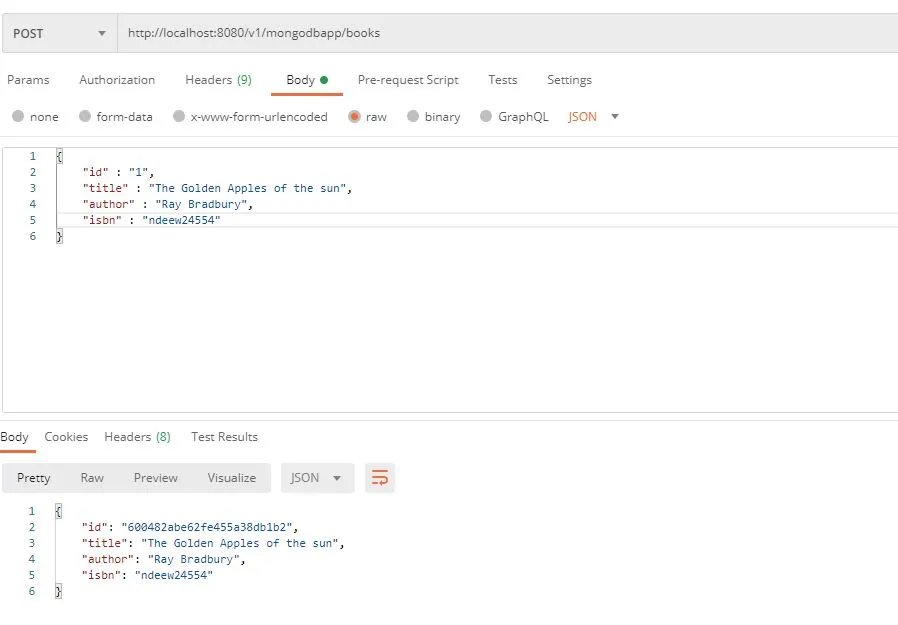898x625 pixels.
Task: Switch response view to Raw
Action: [92, 478]
